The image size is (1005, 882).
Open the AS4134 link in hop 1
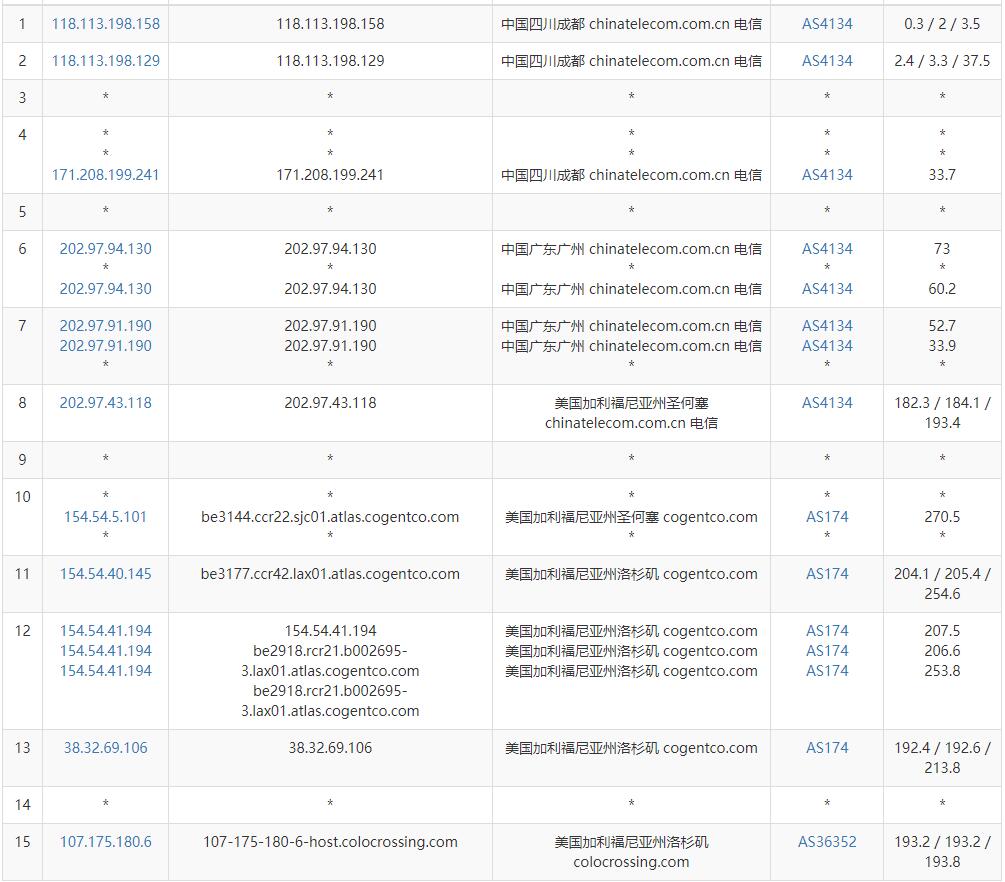tap(827, 24)
